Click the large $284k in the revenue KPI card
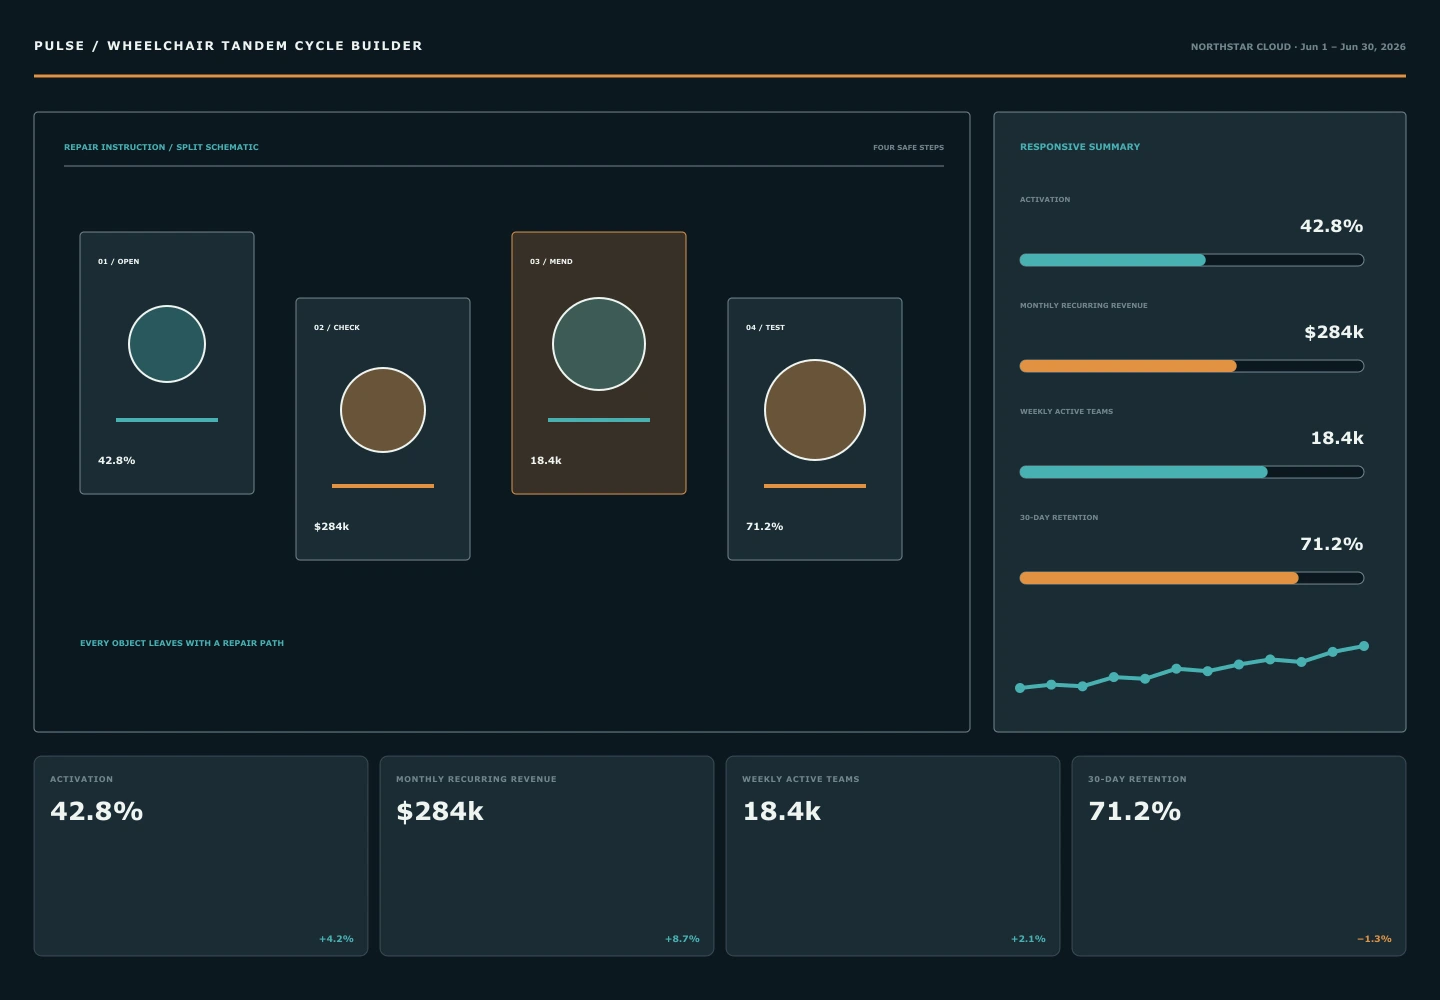The width and height of the screenshot is (1440, 1000). click(x=440, y=812)
